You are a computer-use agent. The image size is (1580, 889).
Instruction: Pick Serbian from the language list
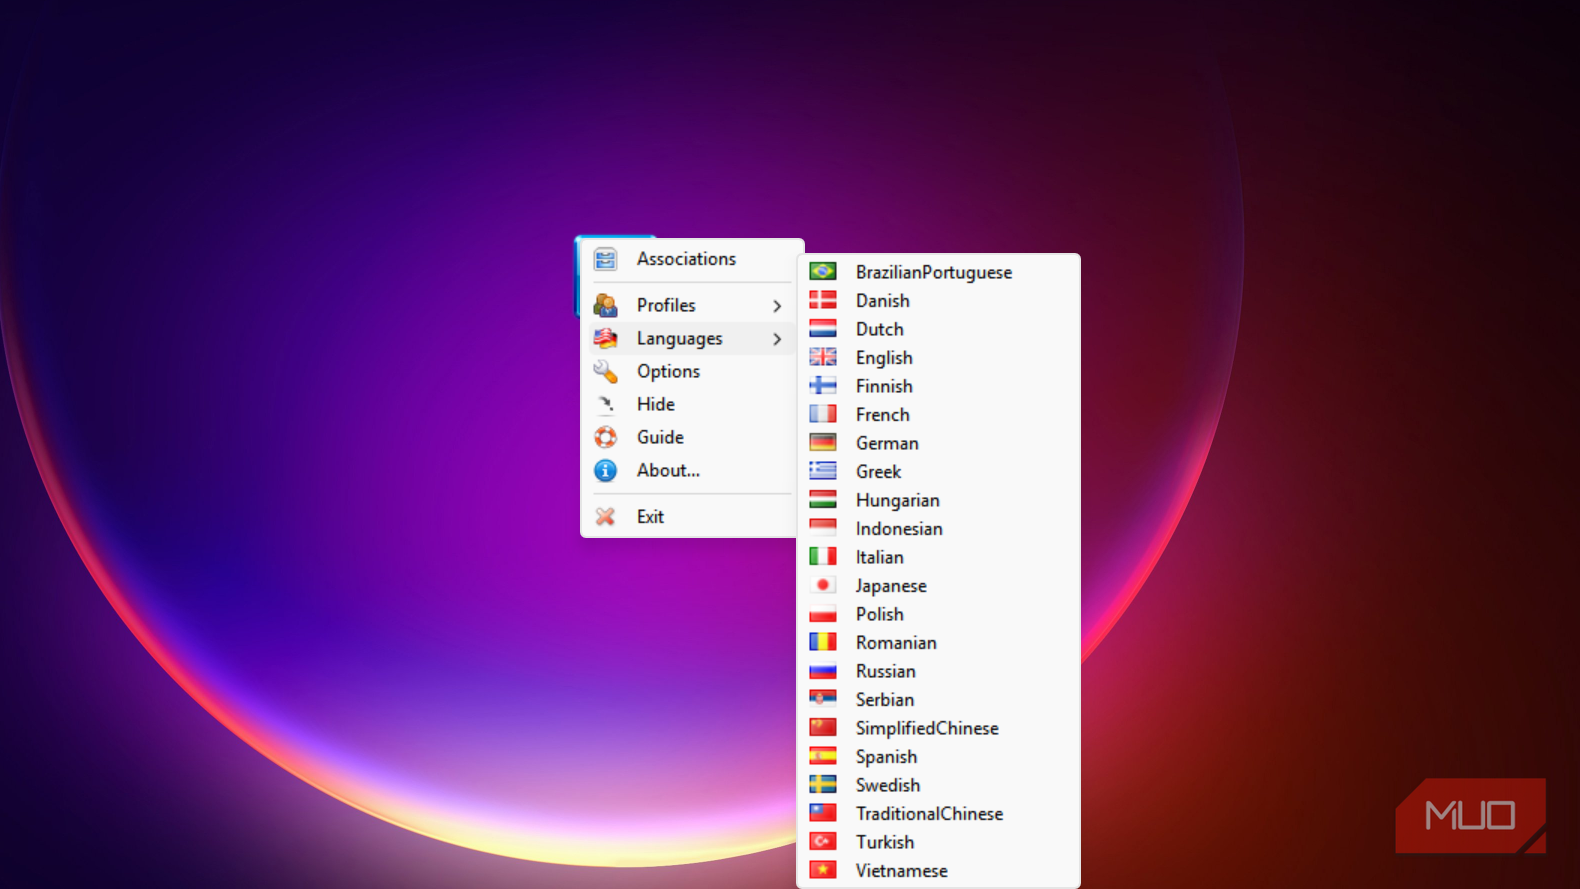pos(938,699)
